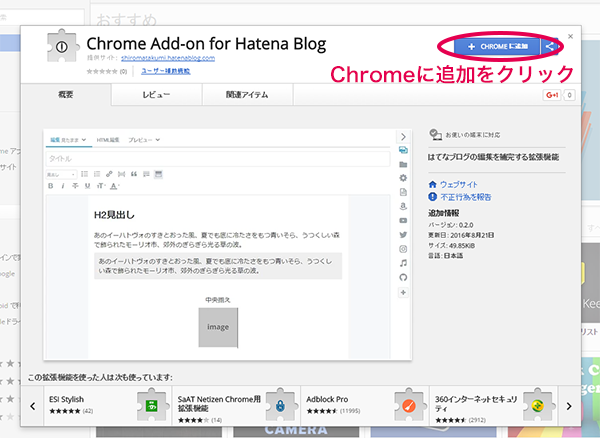Go to next related extensions with the right arrow
This screenshot has height=438, width=600.
click(x=569, y=406)
